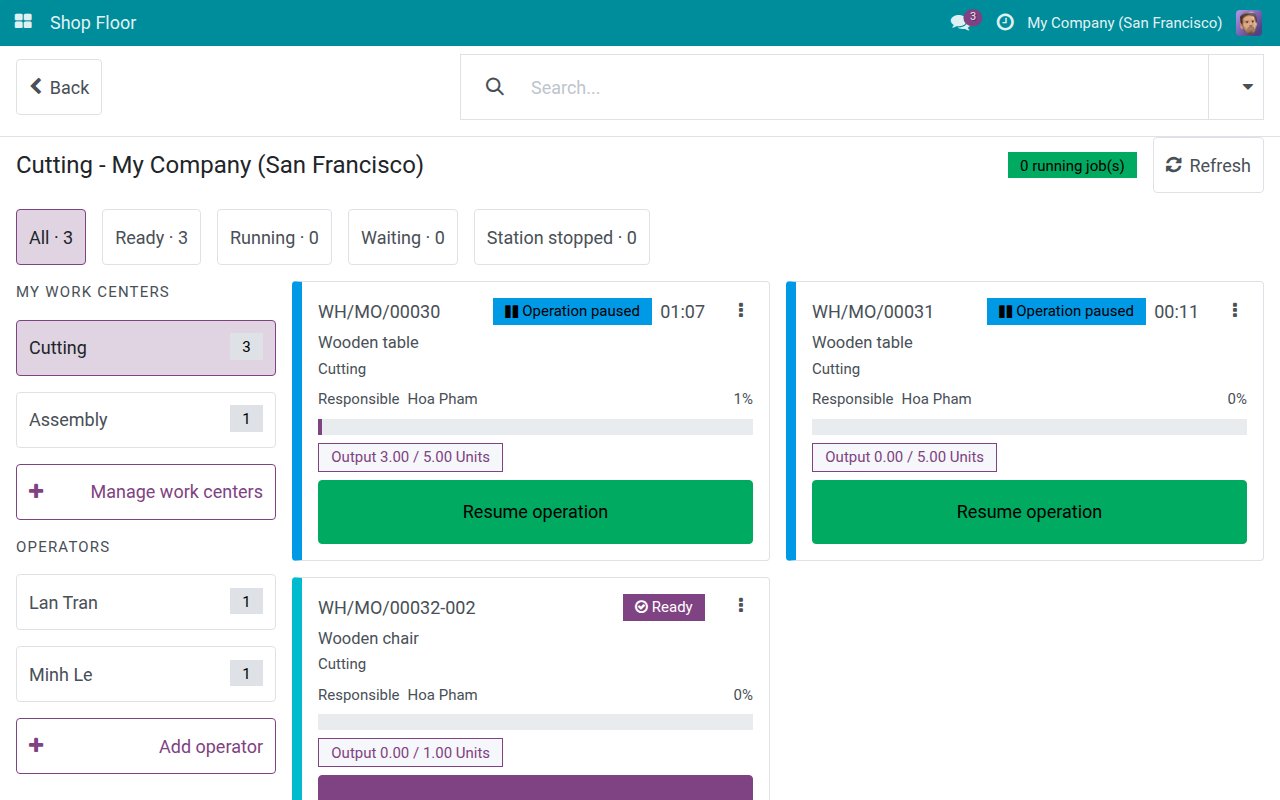The width and height of the screenshot is (1280, 800).
Task: Open the My Company (San Francisco) switcher
Action: coord(1124,22)
